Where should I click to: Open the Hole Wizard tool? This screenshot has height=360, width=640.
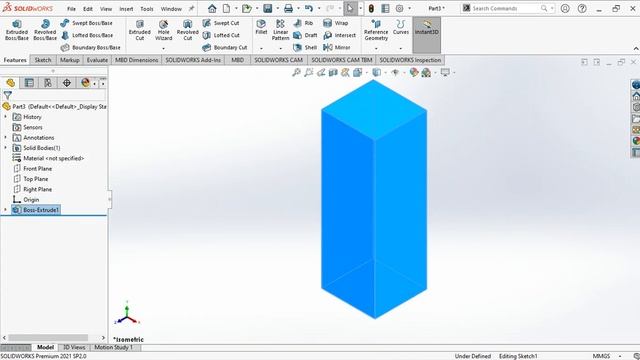pos(164,30)
